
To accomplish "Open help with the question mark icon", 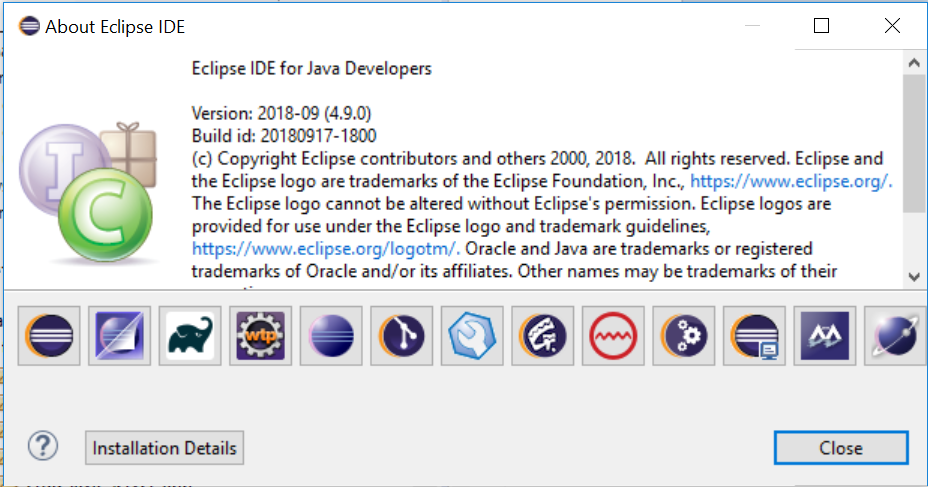I will click(44, 446).
